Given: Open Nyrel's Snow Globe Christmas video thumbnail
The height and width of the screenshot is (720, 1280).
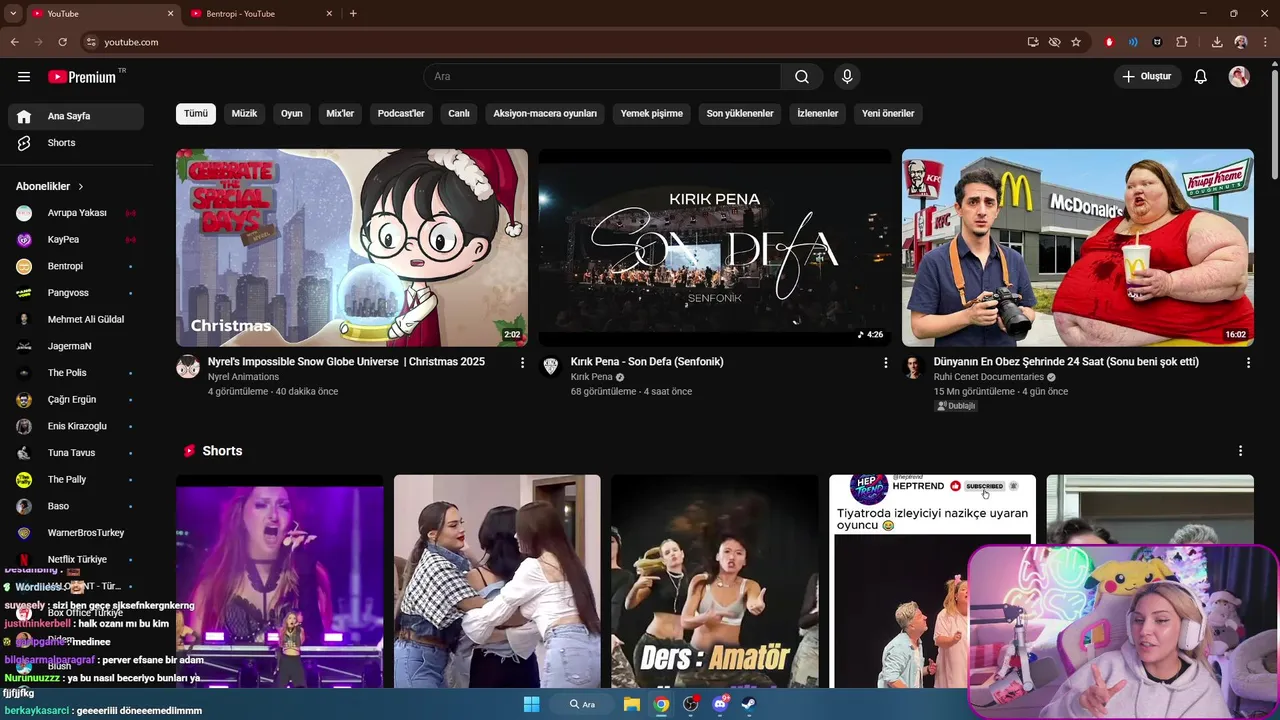Looking at the screenshot, I should pyautogui.click(x=352, y=248).
